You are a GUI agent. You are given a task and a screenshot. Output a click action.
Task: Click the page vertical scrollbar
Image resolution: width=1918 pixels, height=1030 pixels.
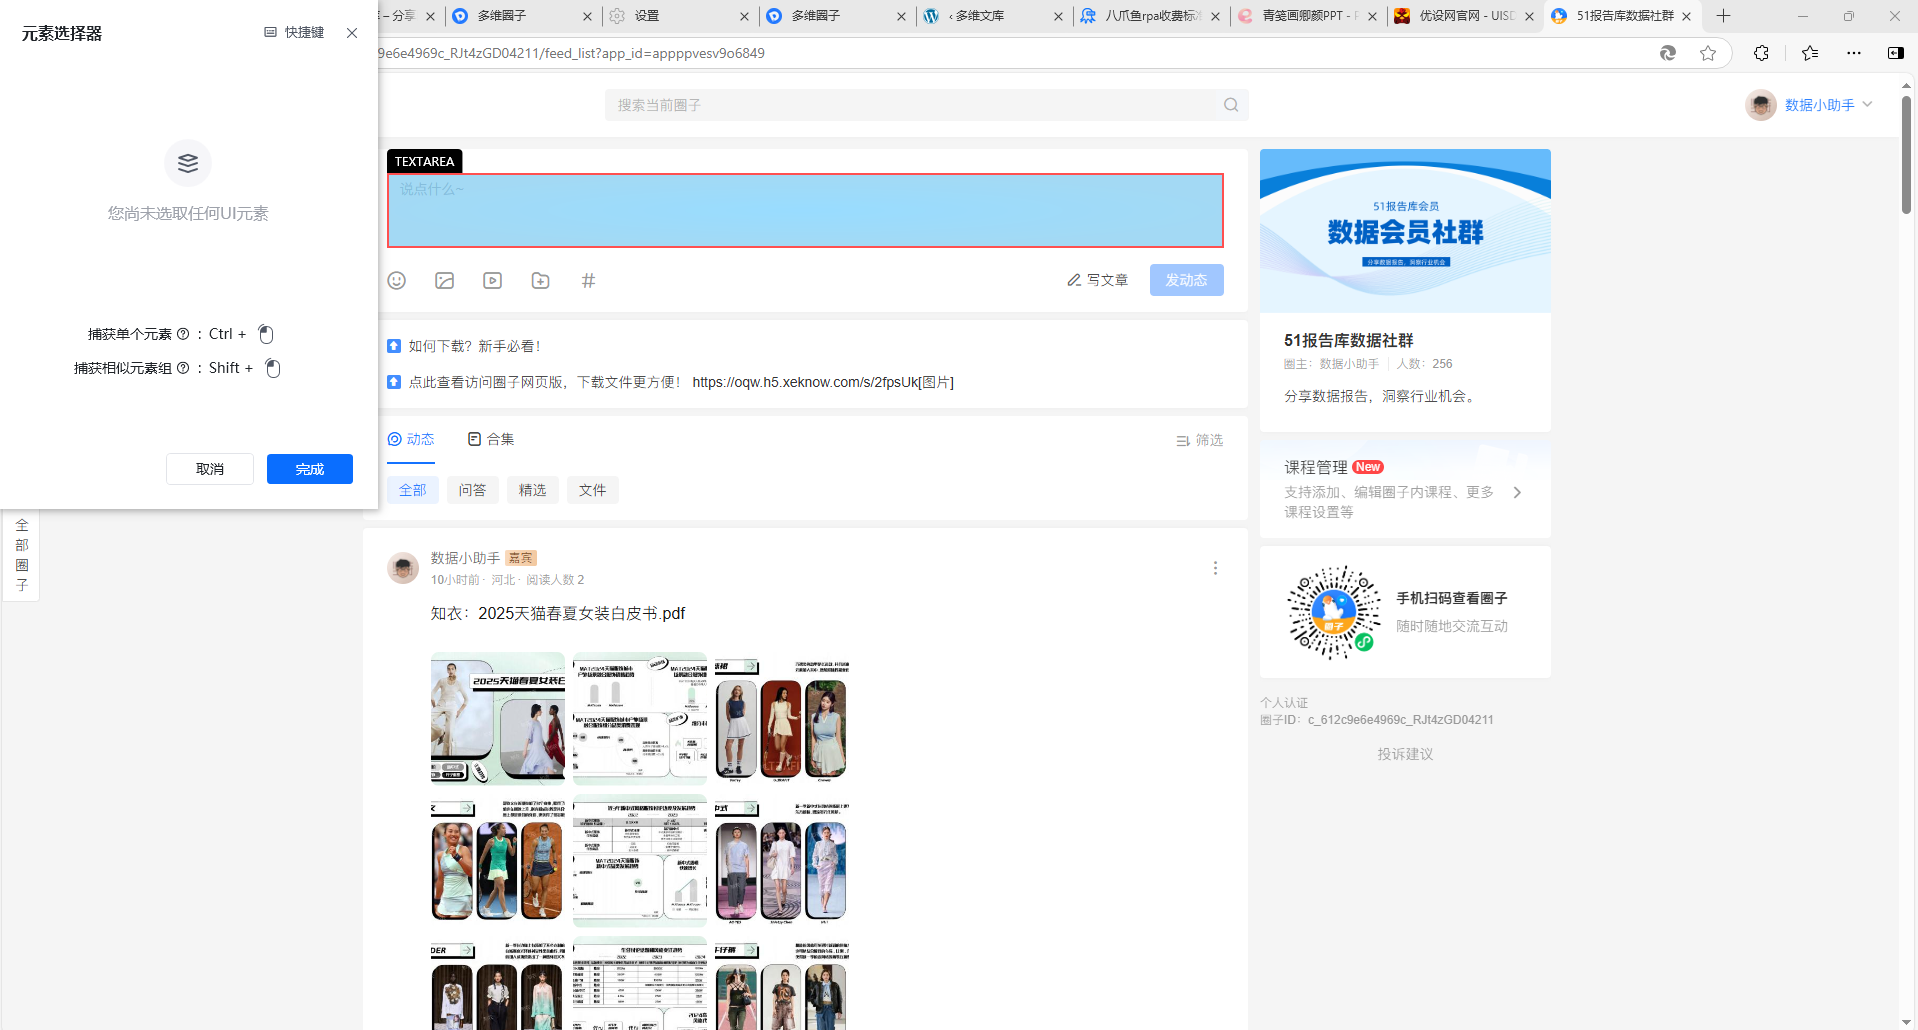point(1906,155)
